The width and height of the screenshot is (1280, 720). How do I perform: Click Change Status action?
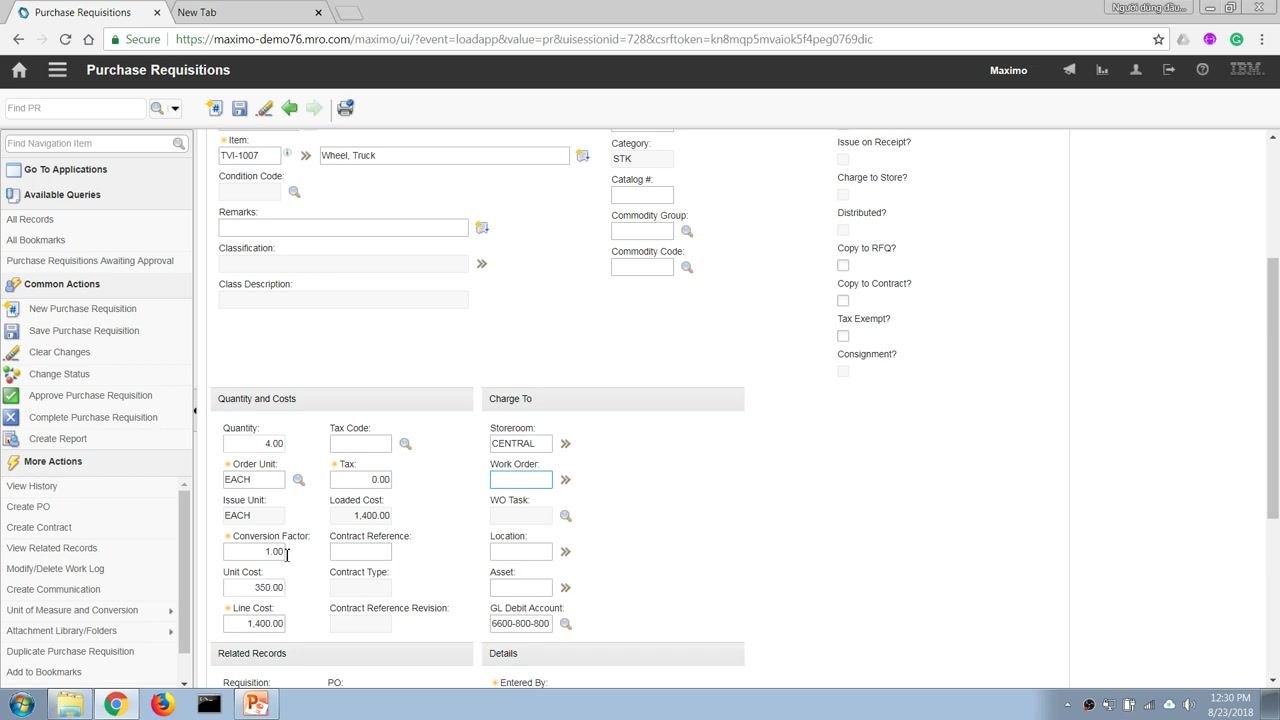[59, 374]
